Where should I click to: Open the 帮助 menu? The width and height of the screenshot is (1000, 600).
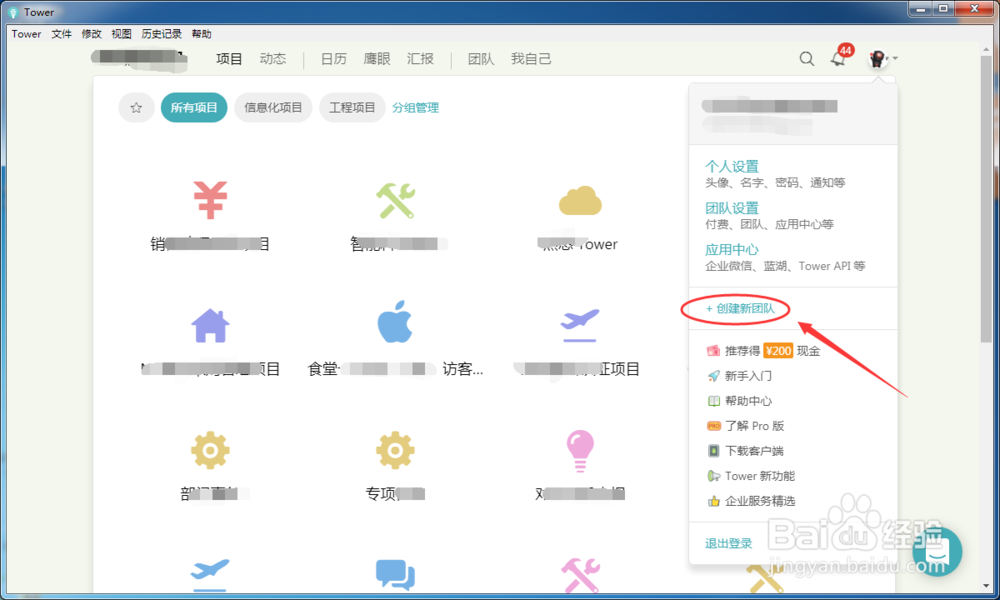pos(202,34)
